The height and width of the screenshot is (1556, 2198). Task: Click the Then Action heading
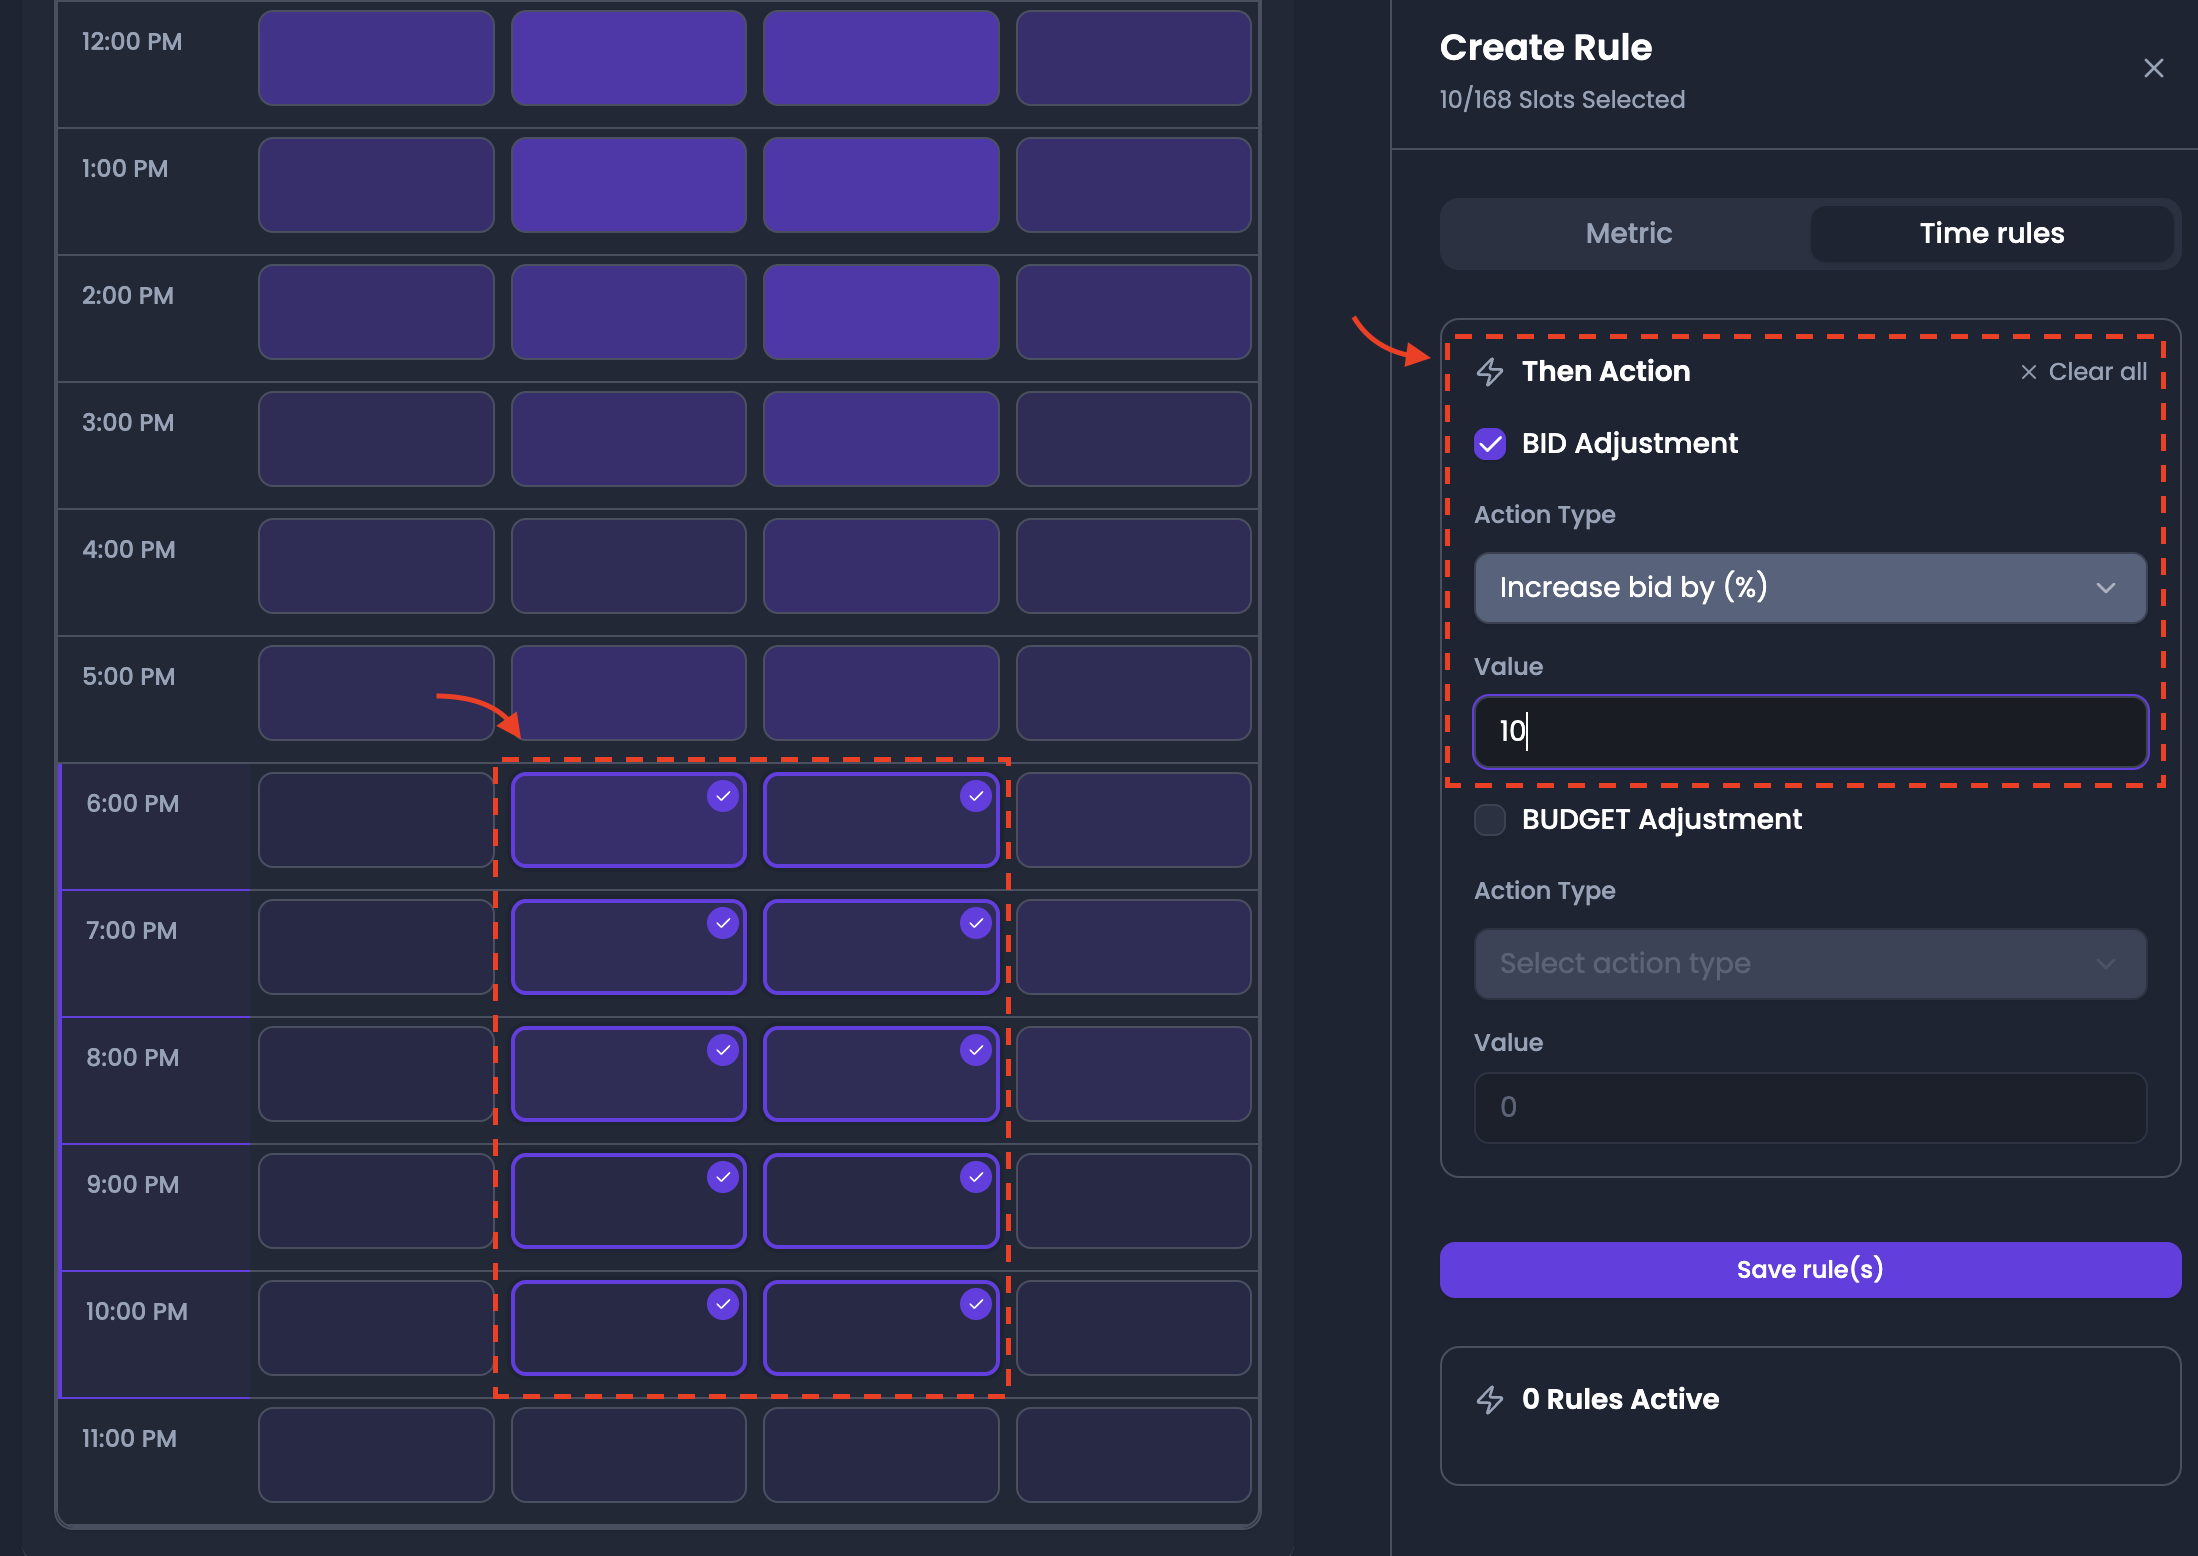pos(1606,372)
